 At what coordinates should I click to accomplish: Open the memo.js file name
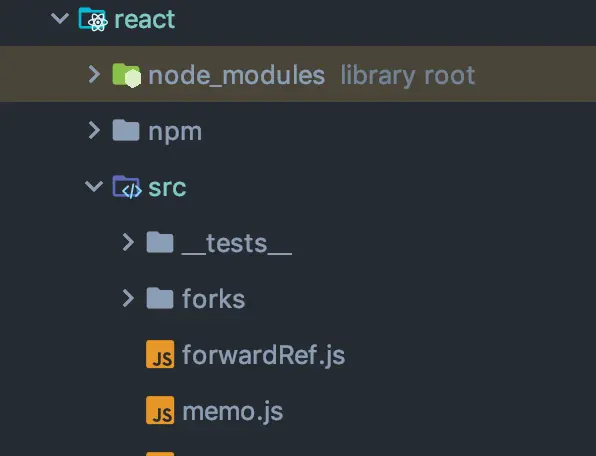[x=233, y=412]
